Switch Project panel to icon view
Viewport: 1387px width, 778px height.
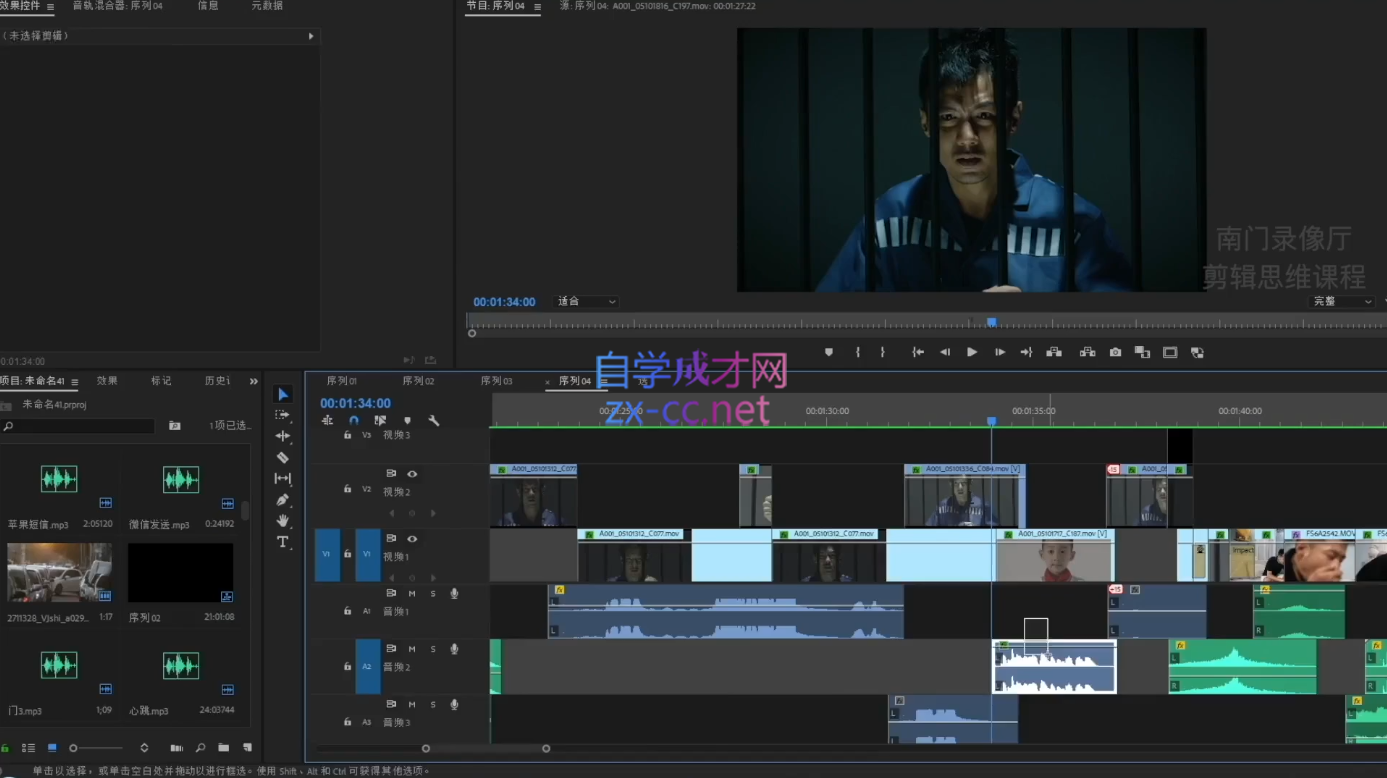[x=52, y=748]
